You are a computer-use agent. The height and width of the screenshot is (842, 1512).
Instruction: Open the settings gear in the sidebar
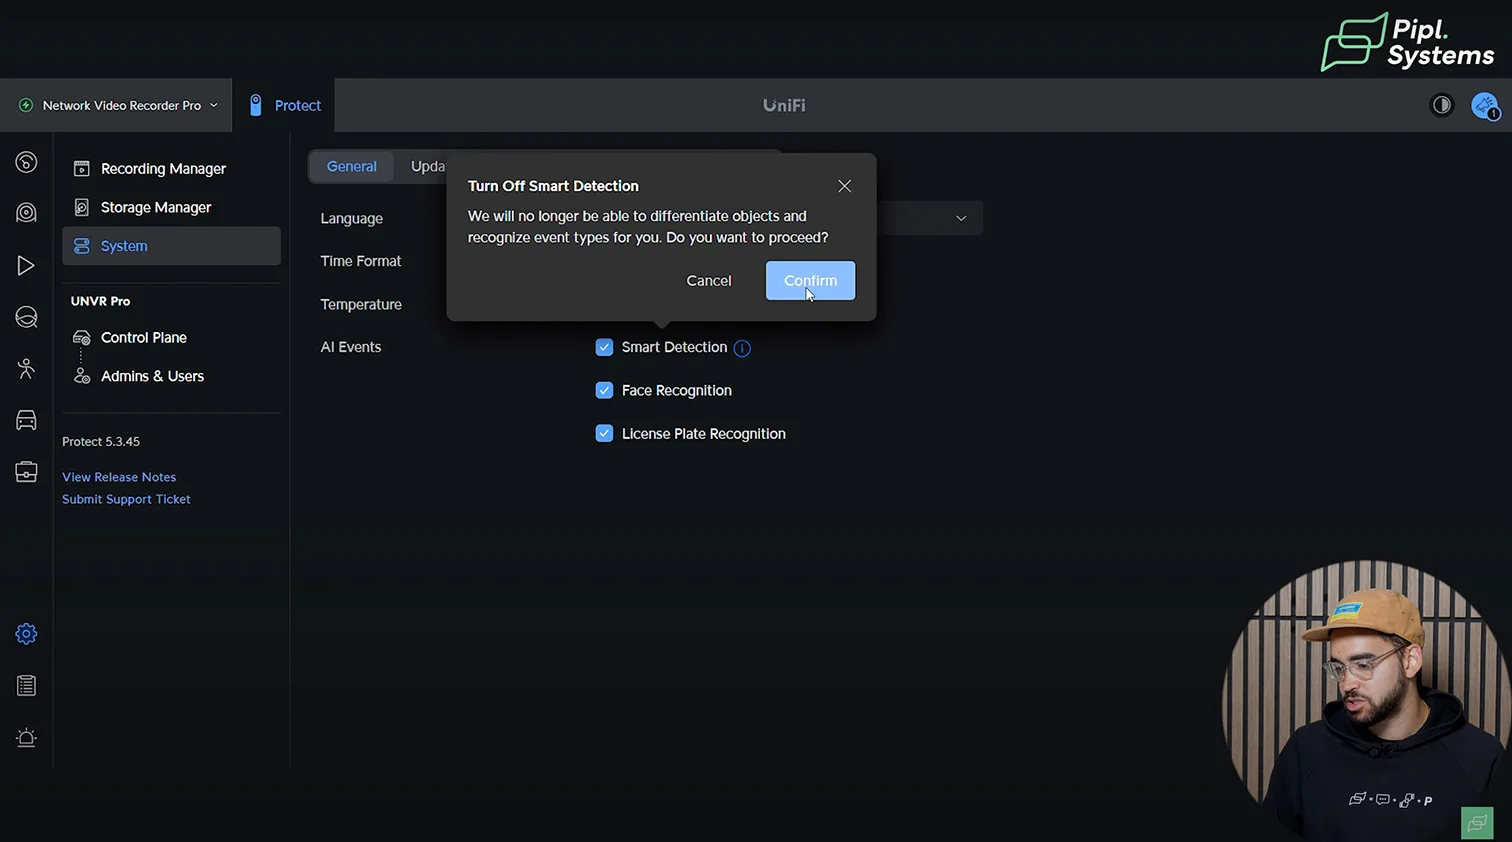[x=26, y=634]
